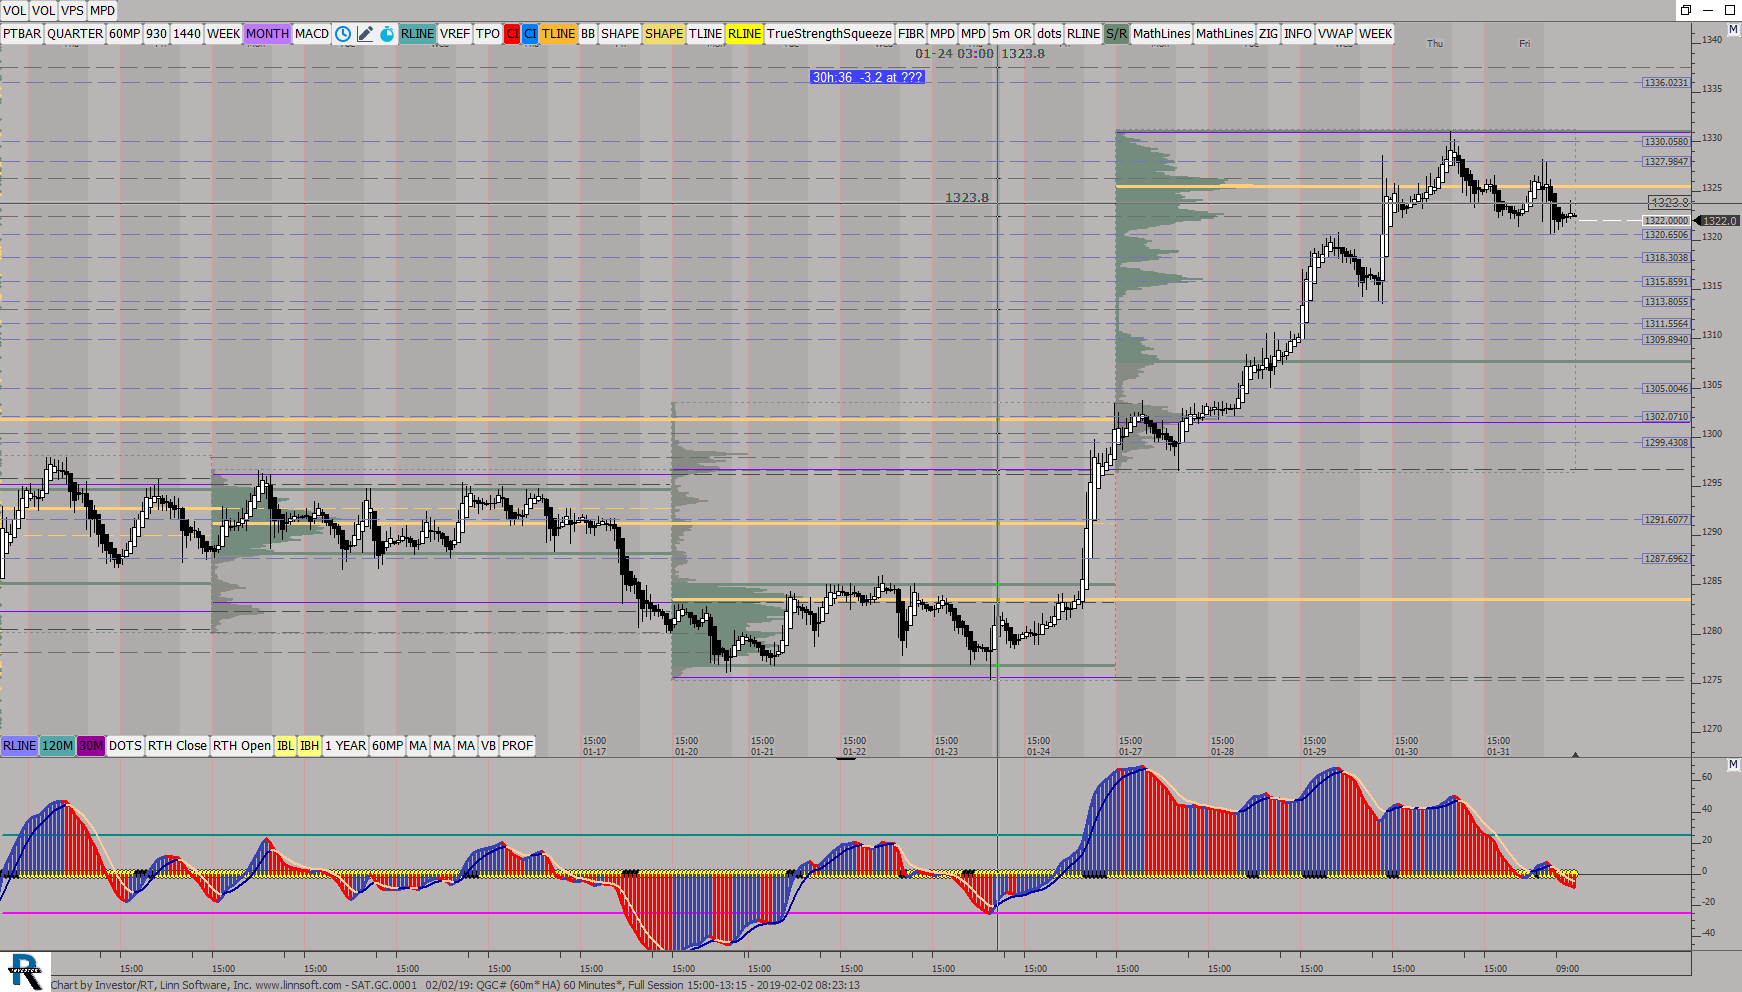Viewport: 1742px width, 992px height.
Task: Toggle the red CI button
Action: coord(512,34)
